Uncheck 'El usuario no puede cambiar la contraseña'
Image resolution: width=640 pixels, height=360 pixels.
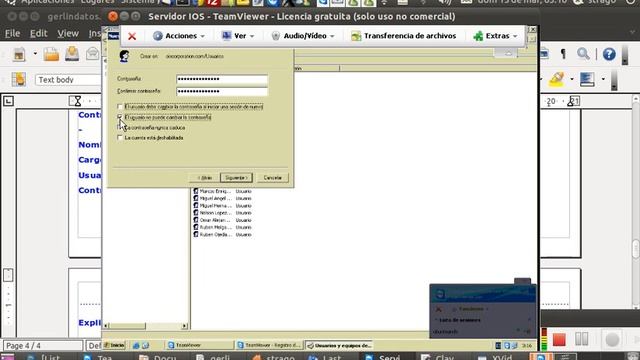[120, 117]
